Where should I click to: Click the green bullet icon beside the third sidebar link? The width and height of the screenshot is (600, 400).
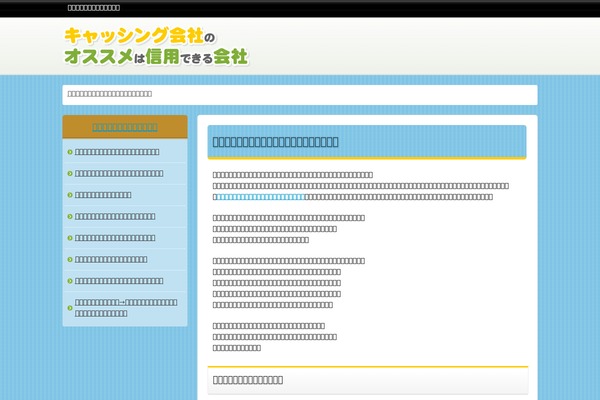tap(69, 195)
